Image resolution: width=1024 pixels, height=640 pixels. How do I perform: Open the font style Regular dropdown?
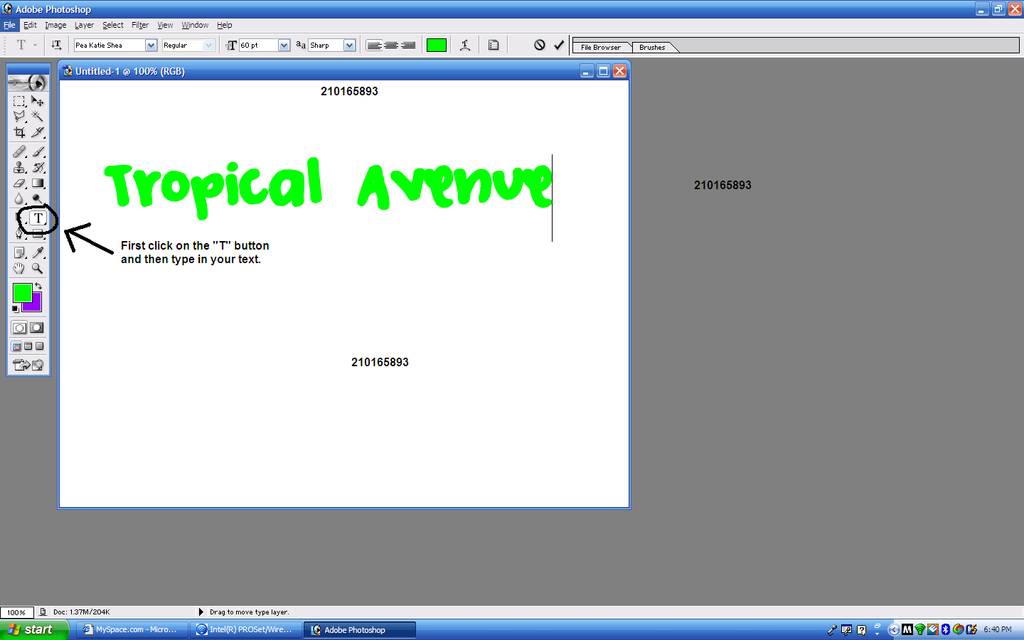coord(208,45)
